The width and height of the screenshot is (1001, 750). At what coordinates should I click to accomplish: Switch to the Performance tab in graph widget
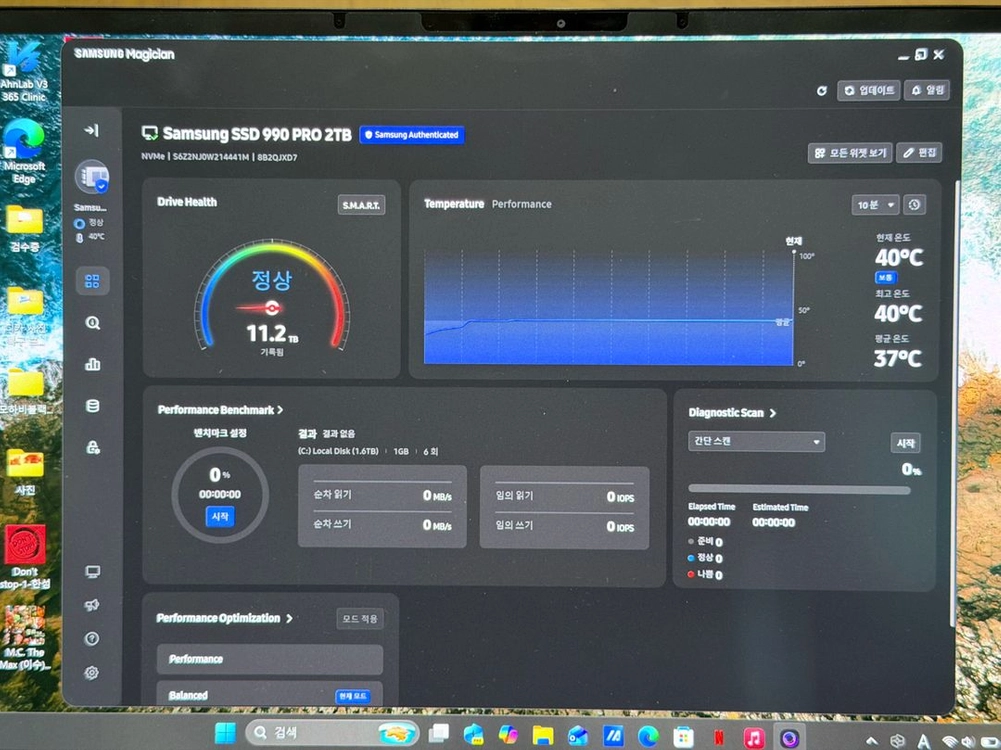click(x=522, y=204)
